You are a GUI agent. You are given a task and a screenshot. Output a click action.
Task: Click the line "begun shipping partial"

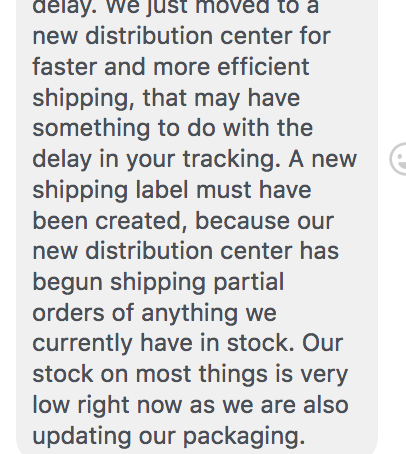(158, 283)
